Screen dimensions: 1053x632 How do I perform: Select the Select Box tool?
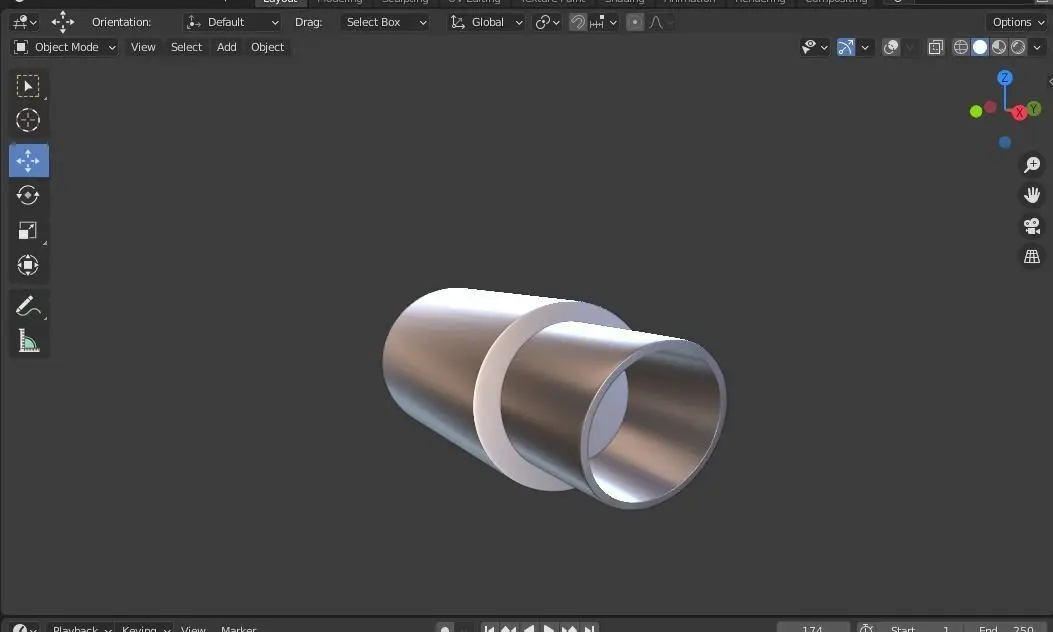pos(28,86)
